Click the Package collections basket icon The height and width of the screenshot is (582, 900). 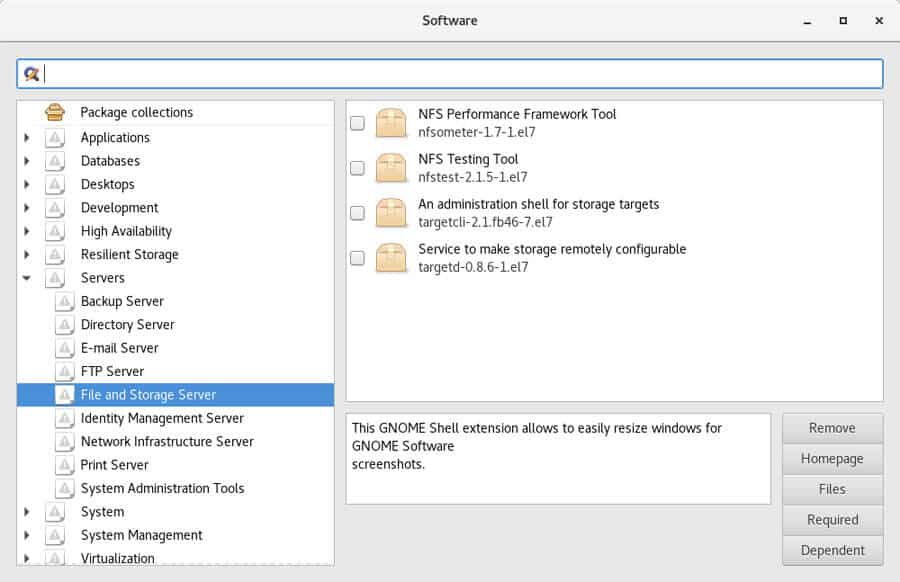pyautogui.click(x=55, y=112)
